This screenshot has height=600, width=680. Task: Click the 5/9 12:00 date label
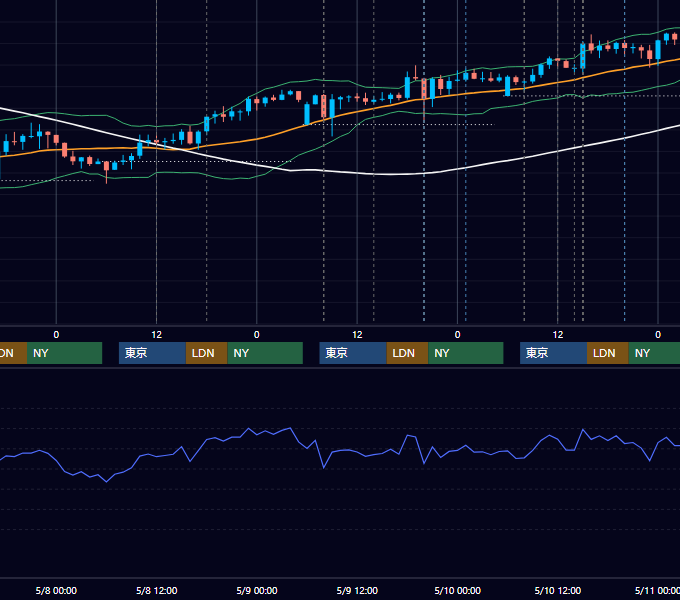click(357, 590)
